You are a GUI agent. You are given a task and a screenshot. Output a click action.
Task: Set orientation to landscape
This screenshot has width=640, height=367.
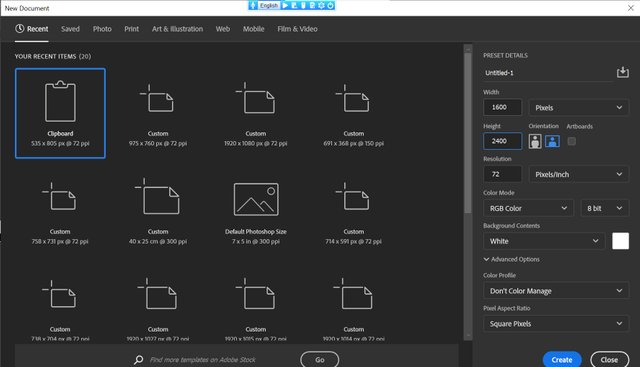[552, 141]
